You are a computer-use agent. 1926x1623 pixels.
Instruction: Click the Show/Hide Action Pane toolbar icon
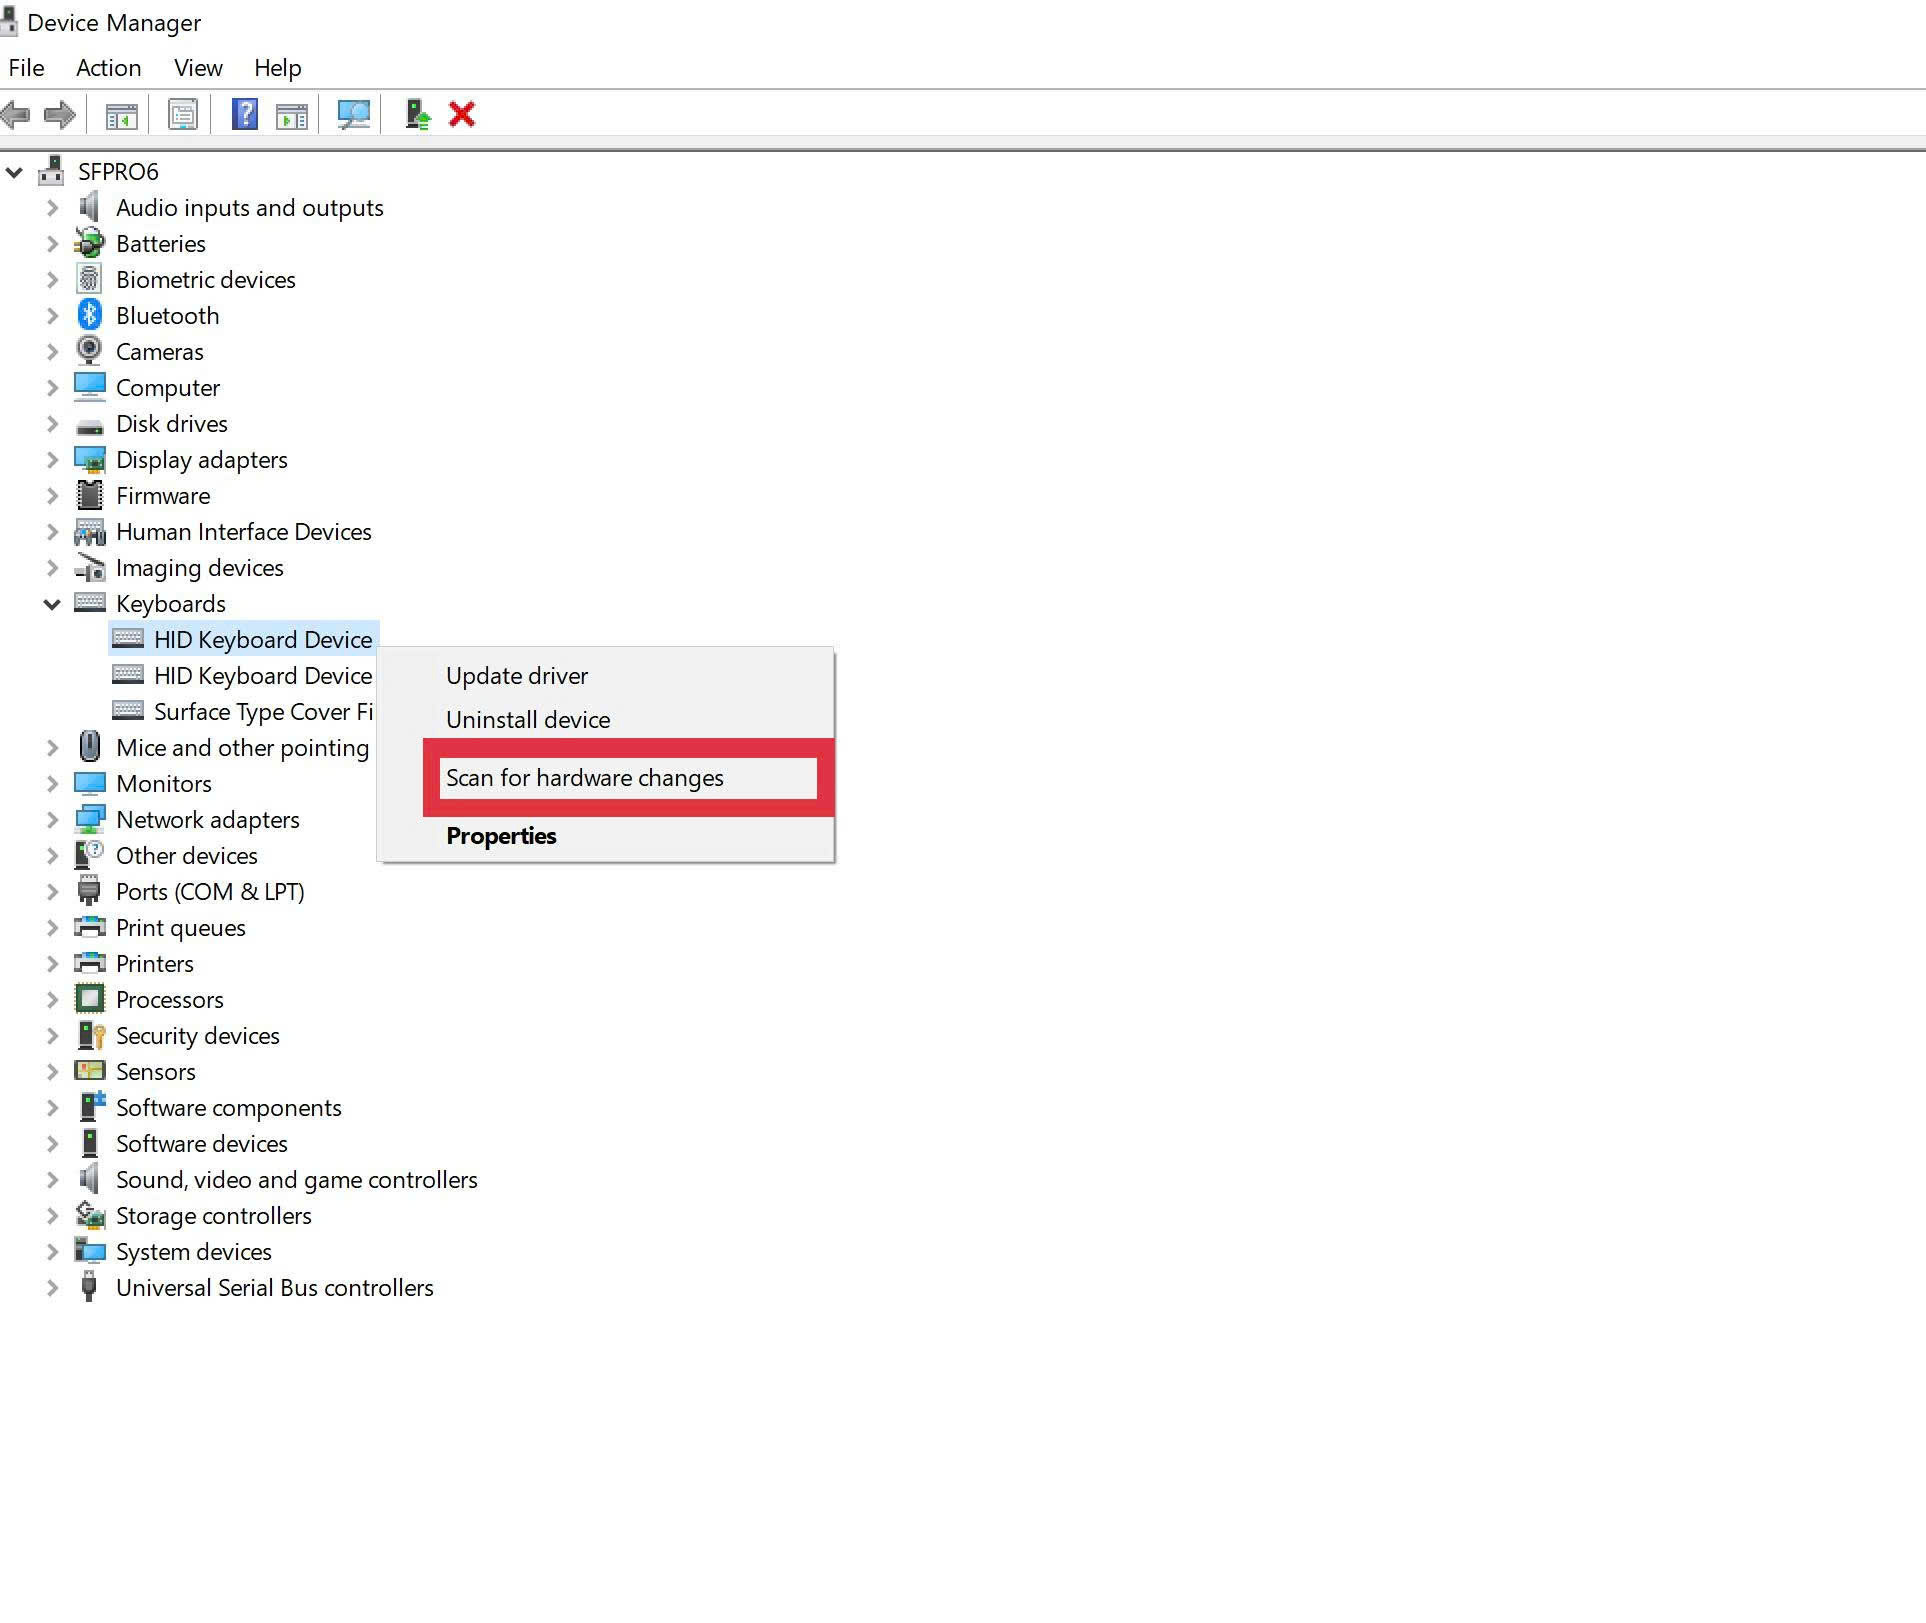click(x=292, y=114)
